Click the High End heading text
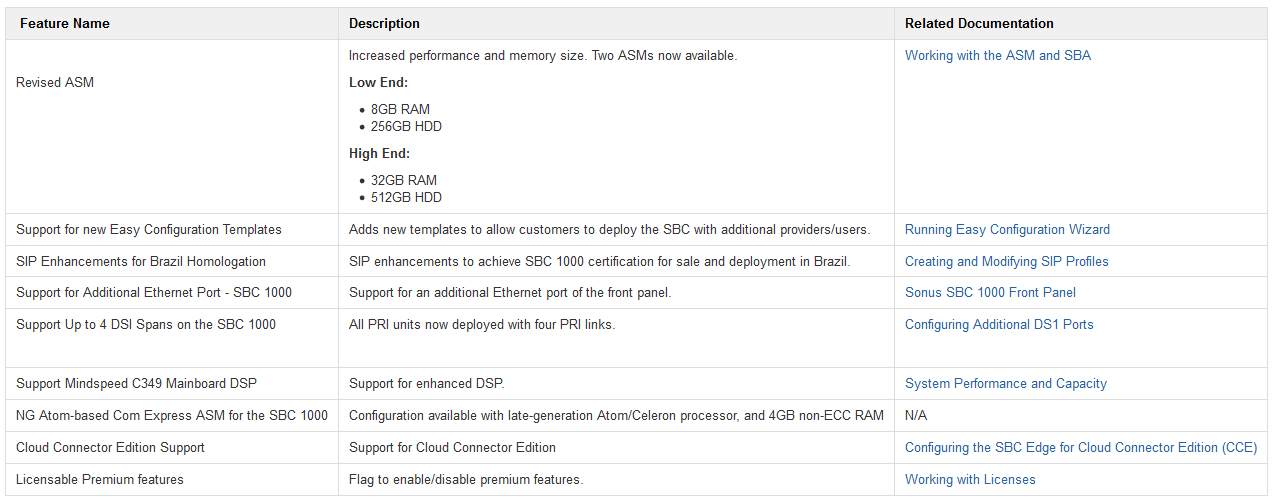 (379, 154)
